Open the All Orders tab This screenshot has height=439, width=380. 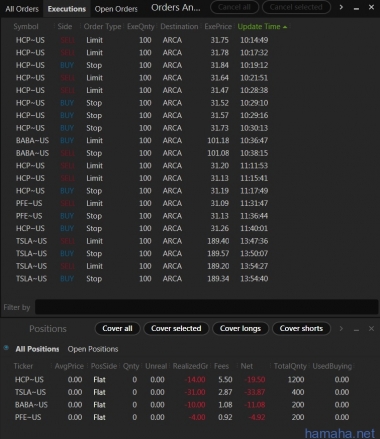coord(22,9)
